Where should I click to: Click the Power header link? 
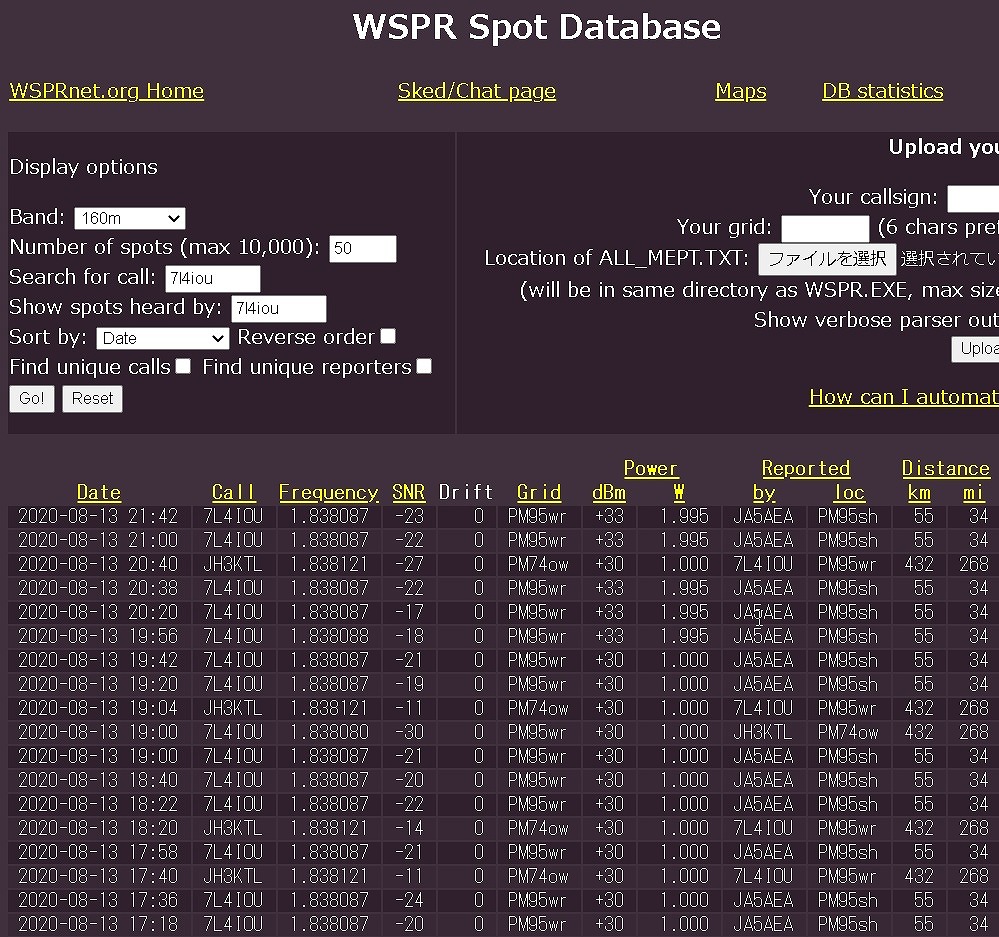coord(650,469)
